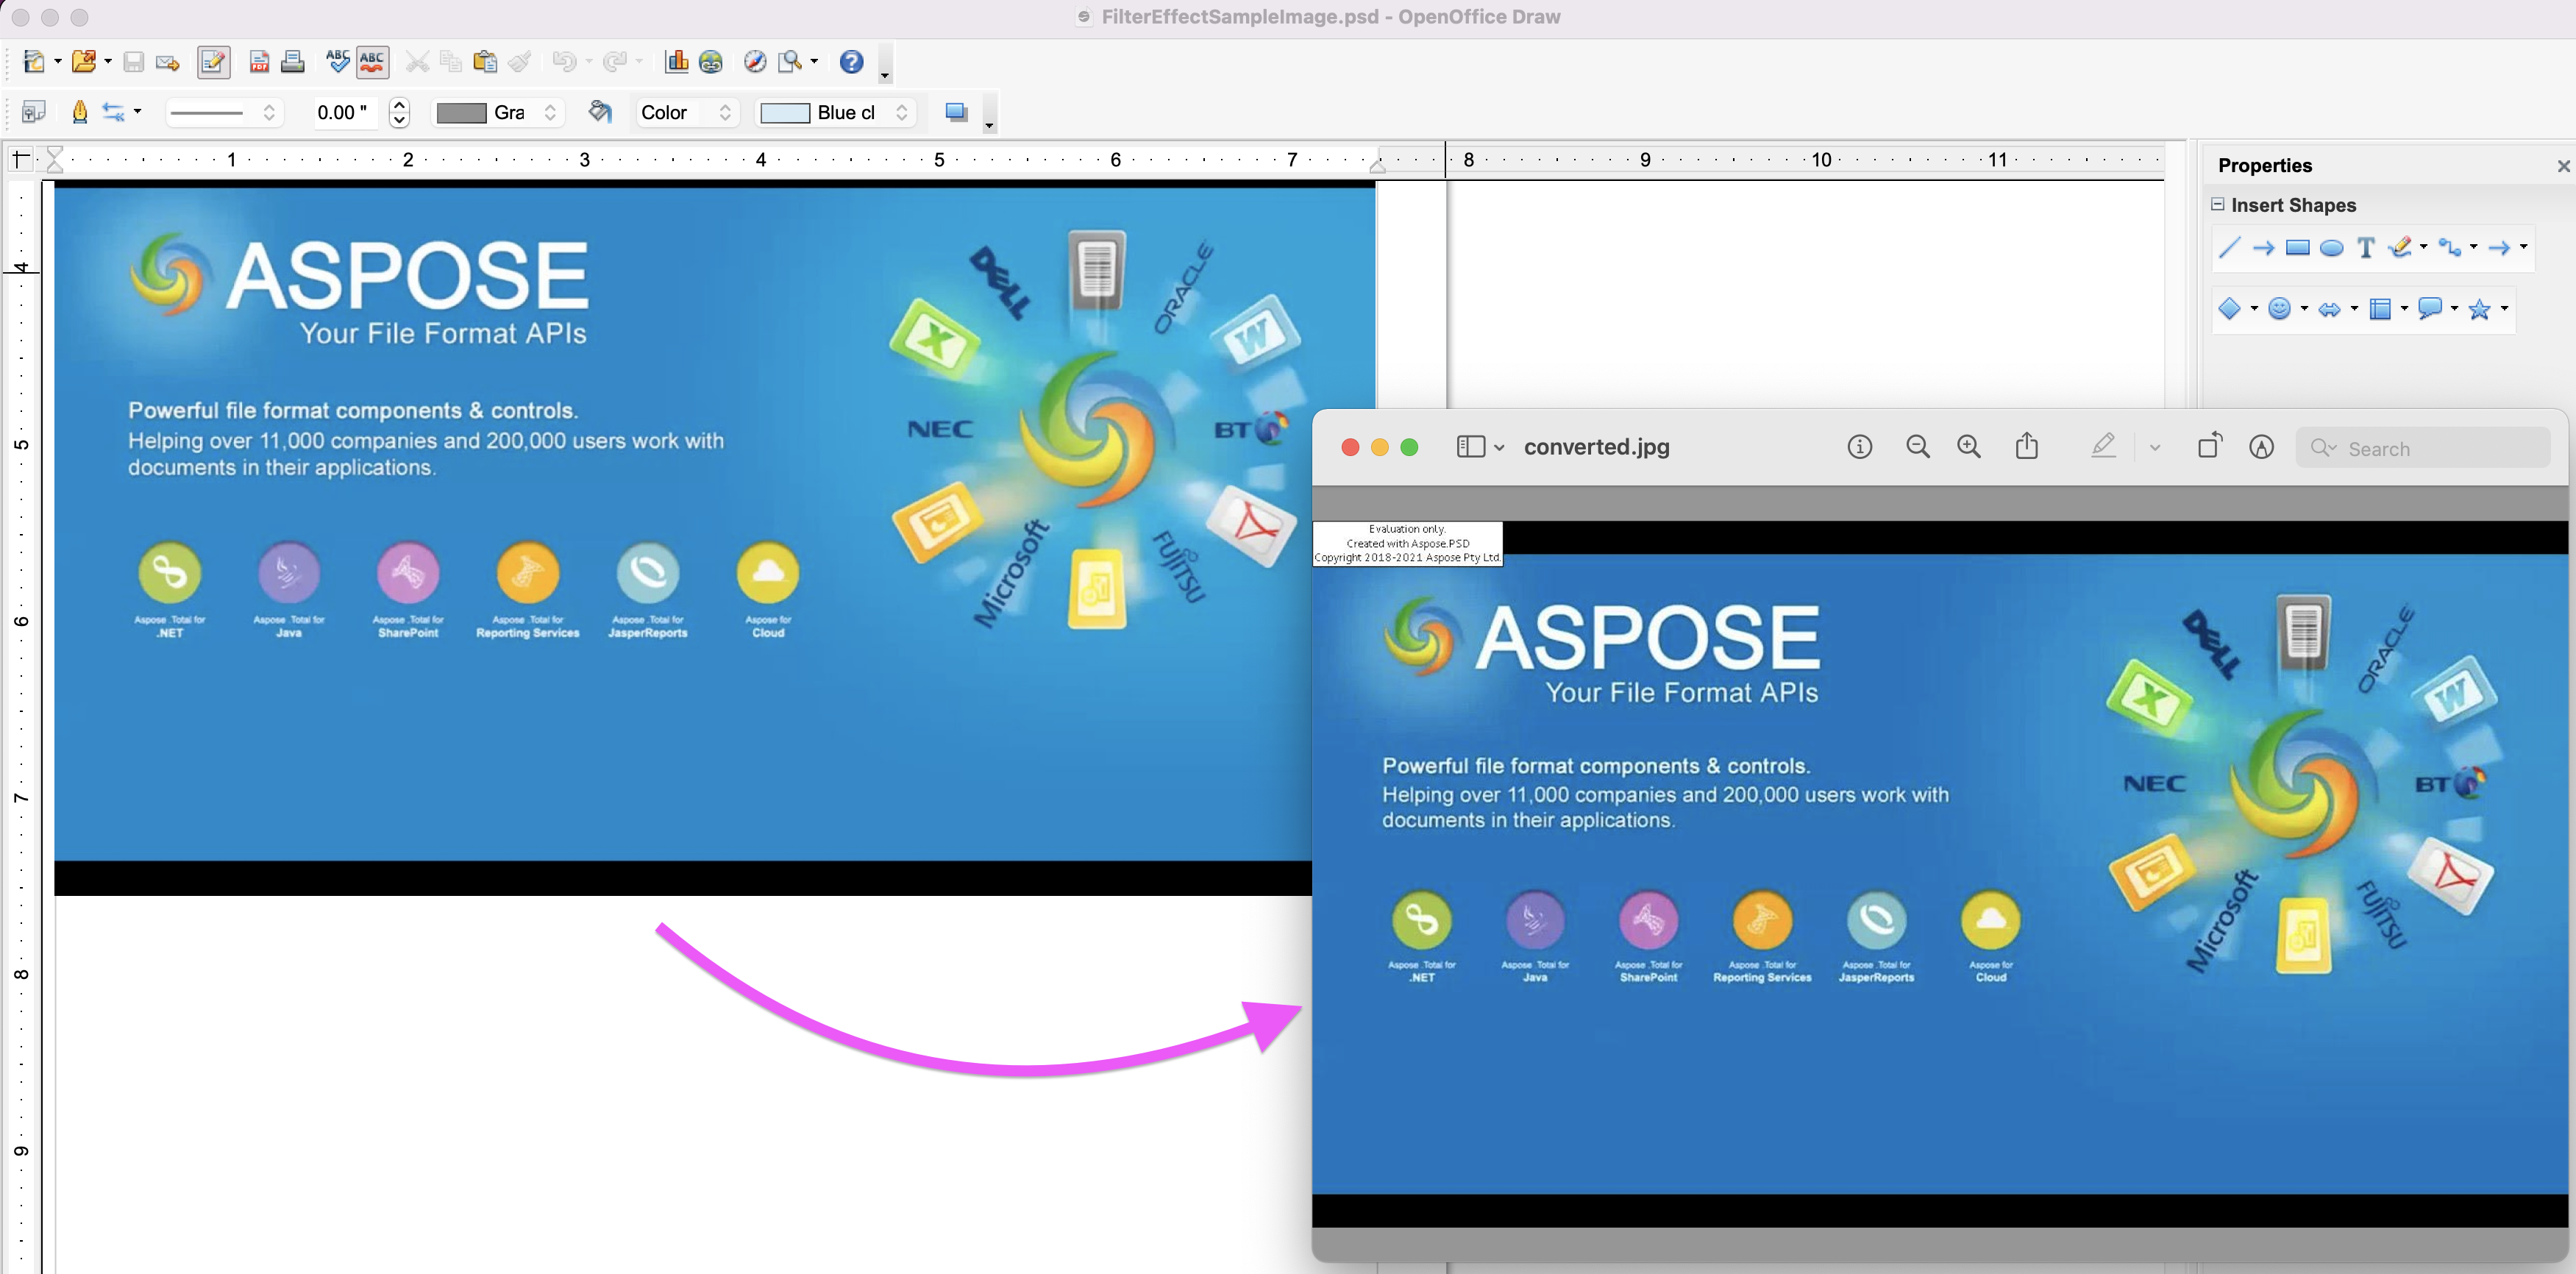This screenshot has width=2576, height=1274.
Task: Open the gray Line Color dropdown
Action: click(497, 113)
